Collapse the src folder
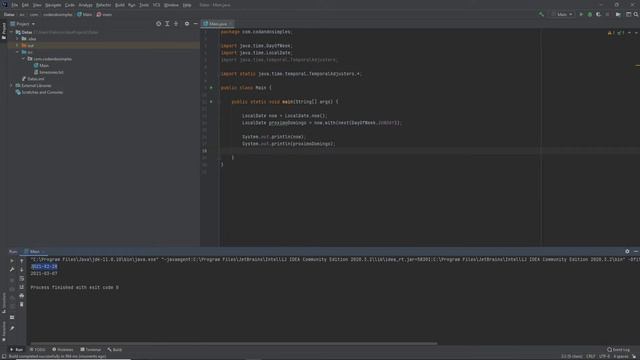 (18, 52)
